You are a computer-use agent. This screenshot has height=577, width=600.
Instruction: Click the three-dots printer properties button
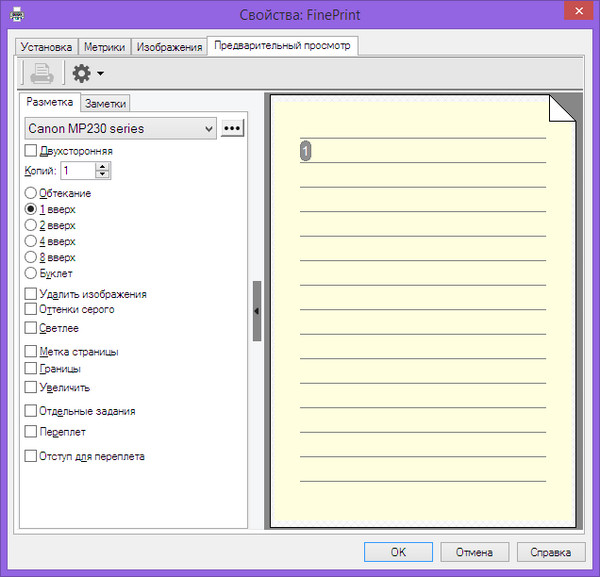[233, 128]
